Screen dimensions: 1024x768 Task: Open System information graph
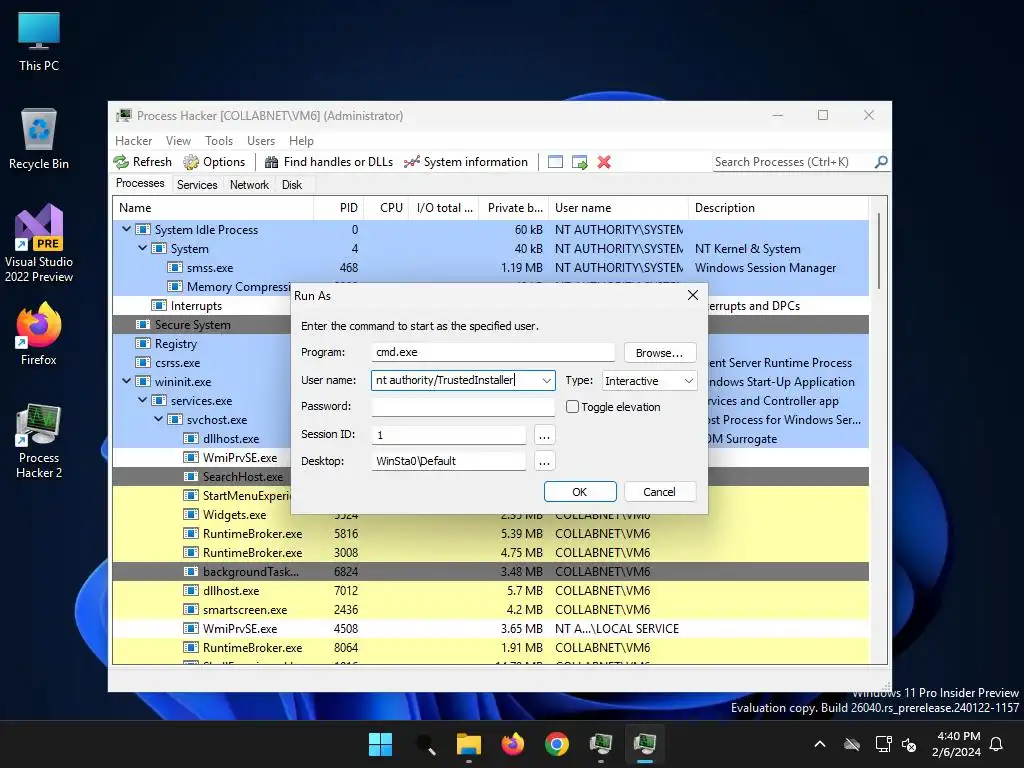[x=465, y=162]
